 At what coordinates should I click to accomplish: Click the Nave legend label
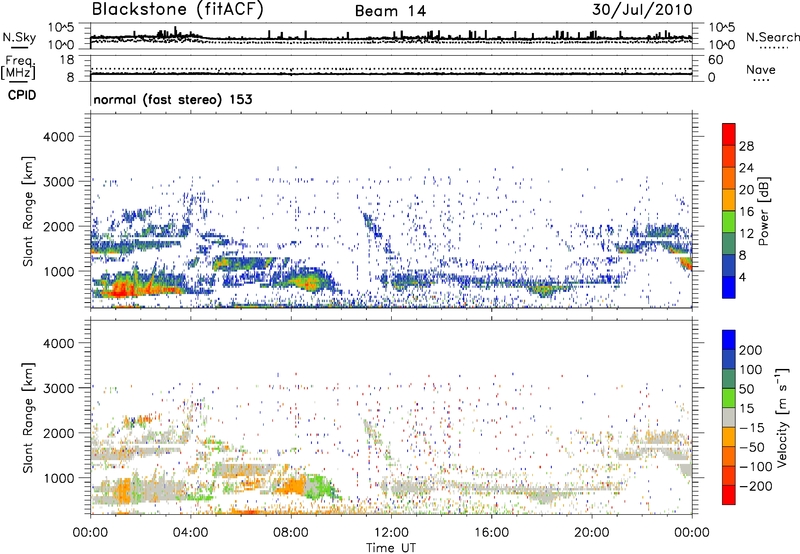761,69
